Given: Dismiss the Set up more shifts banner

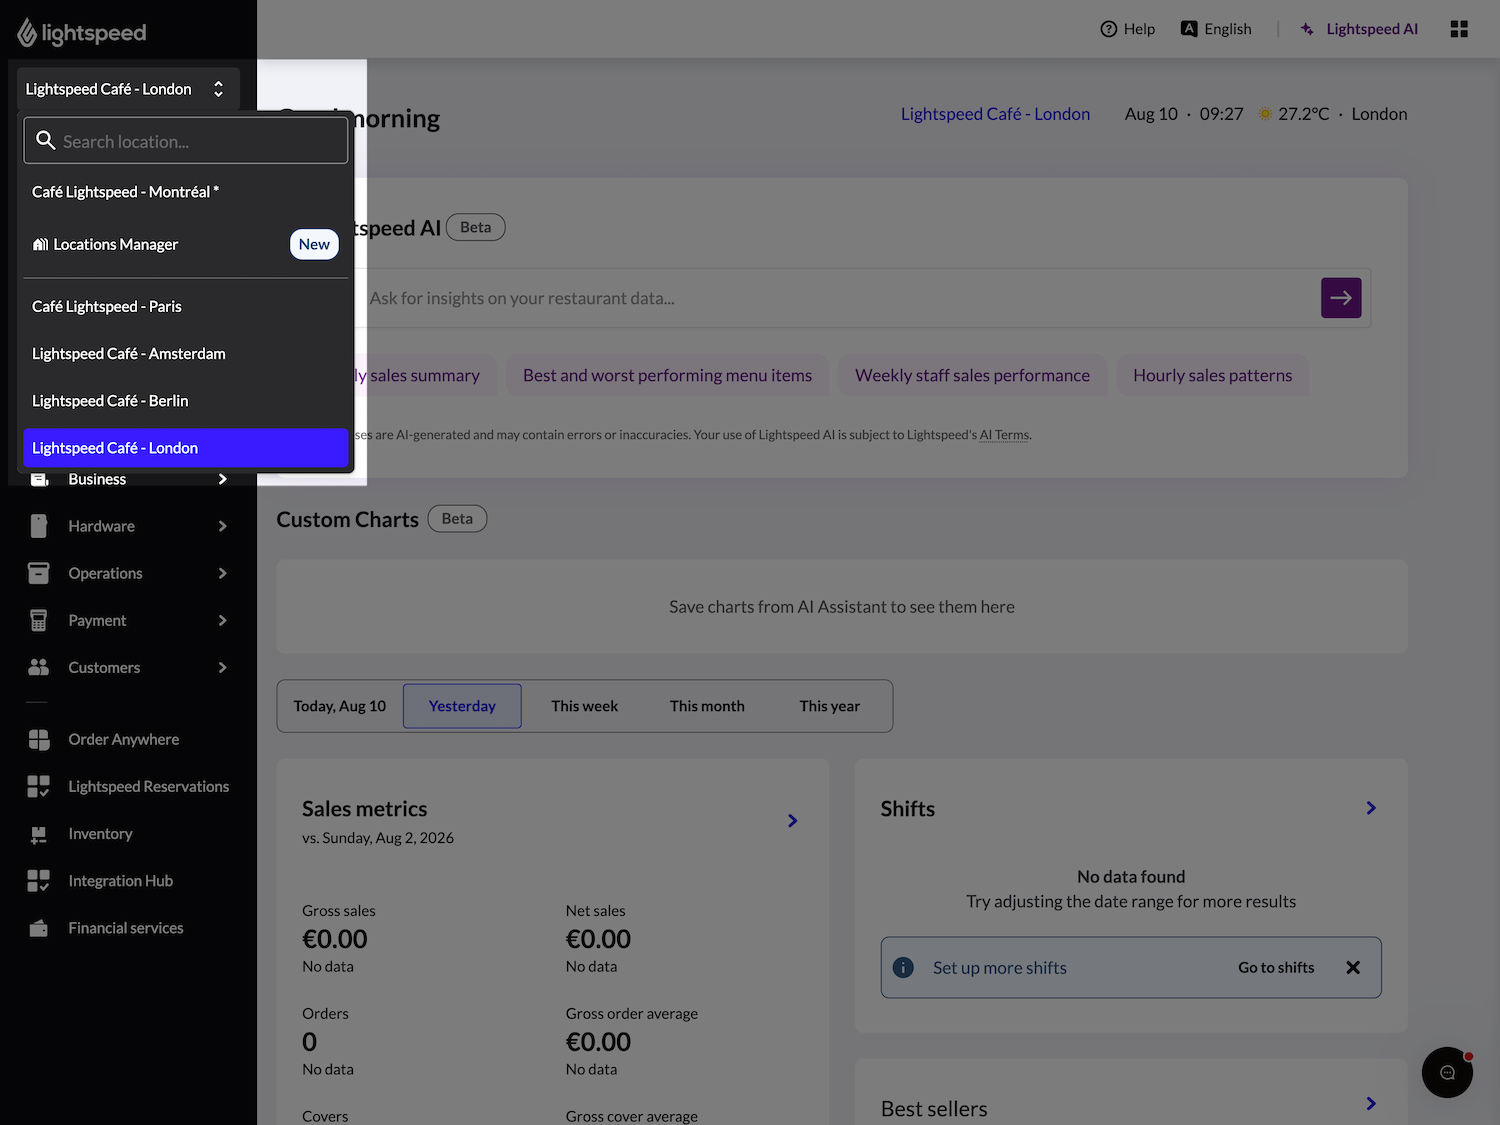Looking at the screenshot, I should (x=1353, y=967).
